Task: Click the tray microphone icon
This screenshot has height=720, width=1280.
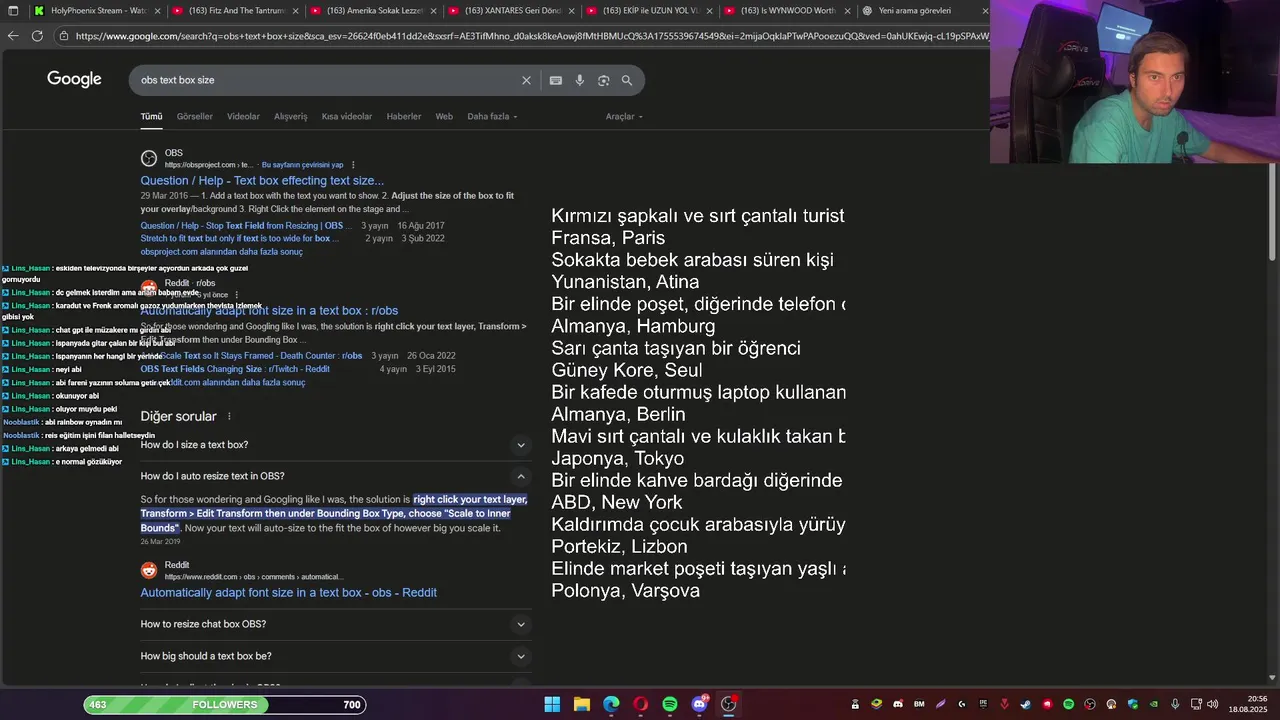Action: (1175, 704)
